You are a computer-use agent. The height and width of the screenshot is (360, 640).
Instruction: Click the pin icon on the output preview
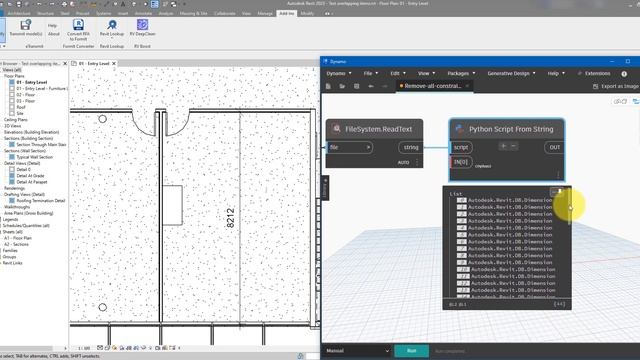[x=560, y=191]
